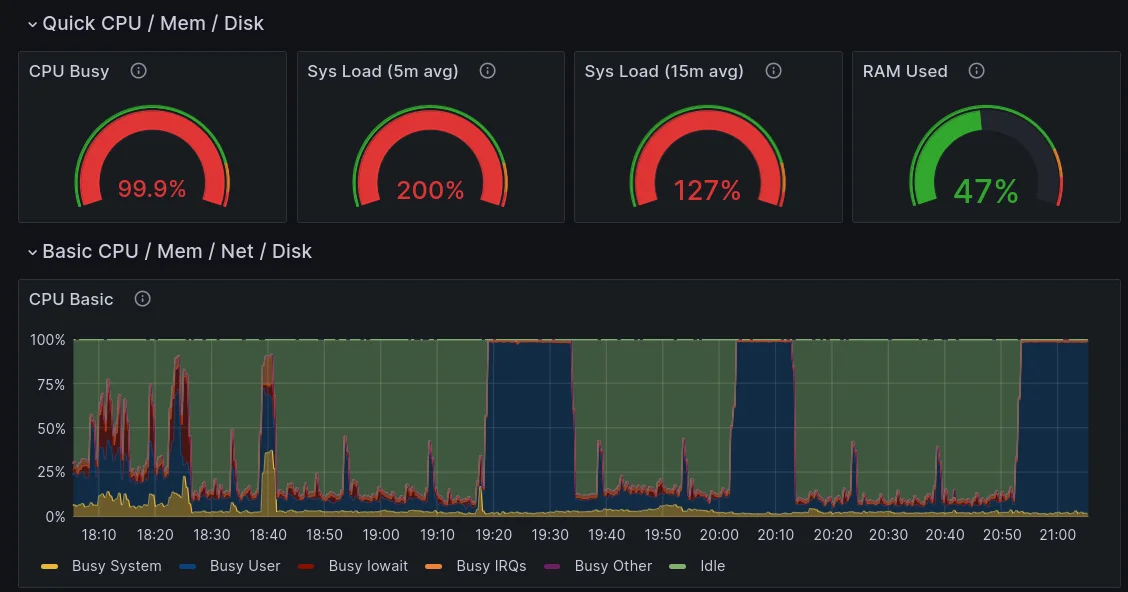Open the RAM Used panel info tooltip
The width and height of the screenshot is (1128, 592).
click(975, 71)
